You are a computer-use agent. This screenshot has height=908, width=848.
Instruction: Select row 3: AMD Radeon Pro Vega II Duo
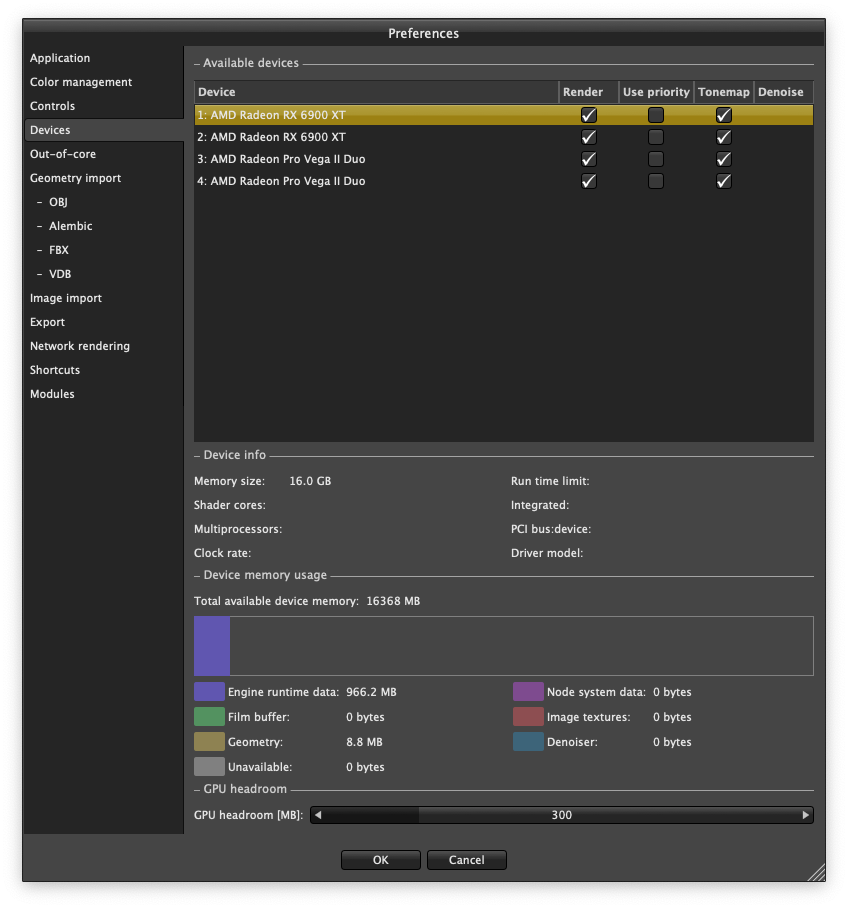tap(503, 159)
